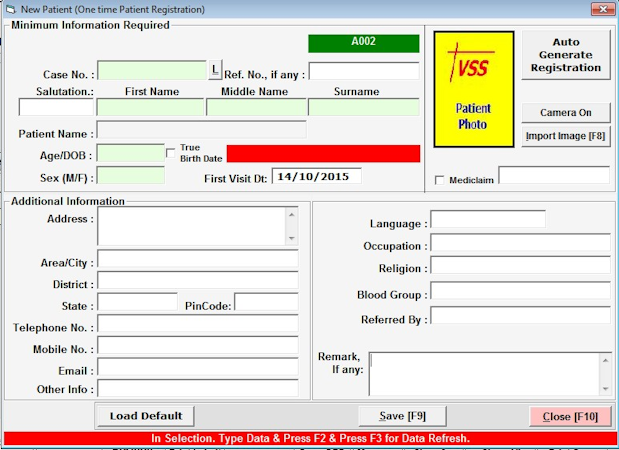Screen dimensions: 619x450
Task: Click inside the Address text area
Action: 192,226
